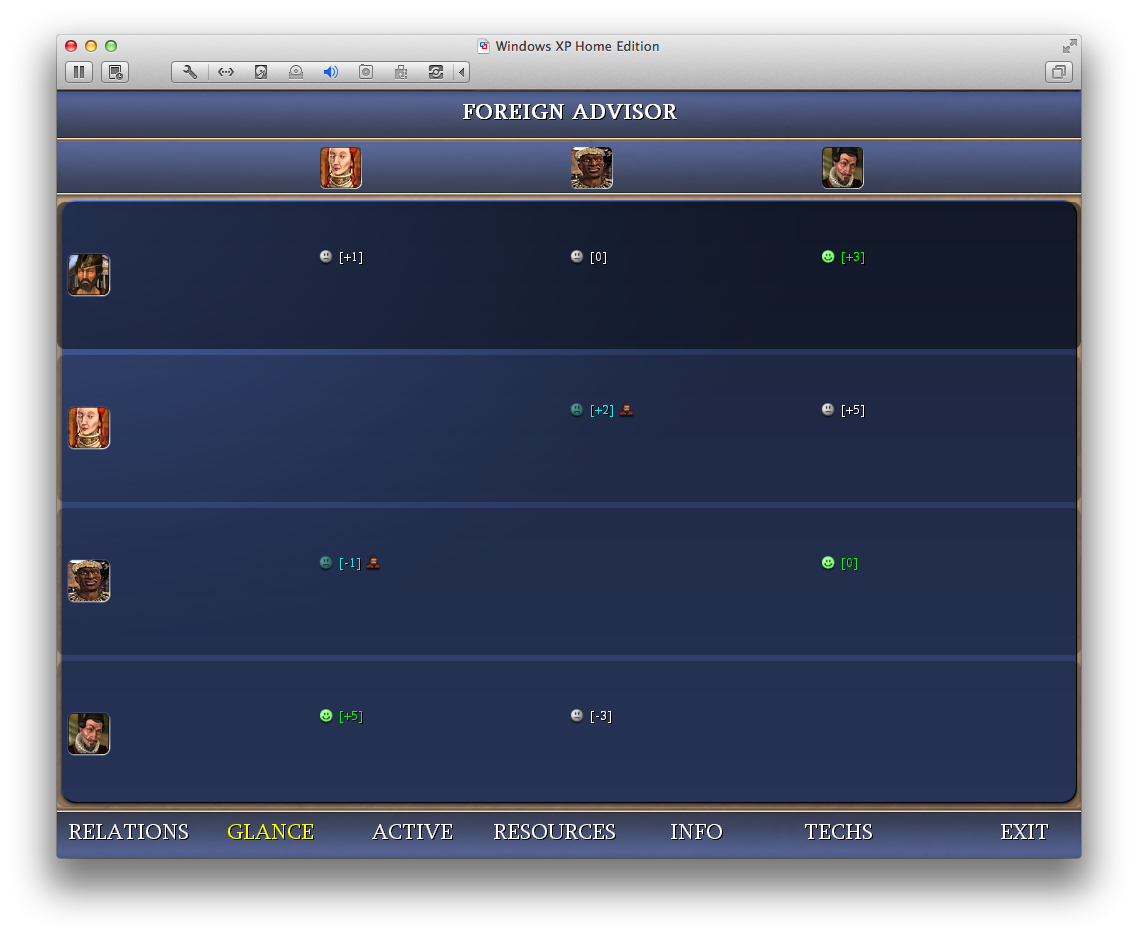This screenshot has width=1138, height=937.
Task: Go to the TECHS tab
Action: (838, 832)
